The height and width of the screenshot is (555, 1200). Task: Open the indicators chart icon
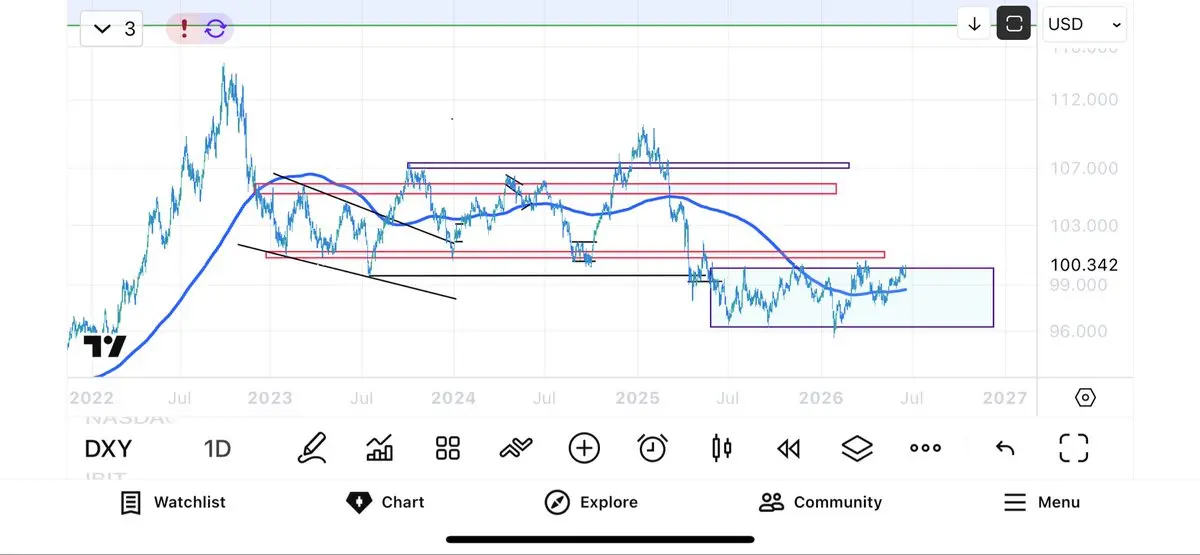pyautogui.click(x=380, y=447)
